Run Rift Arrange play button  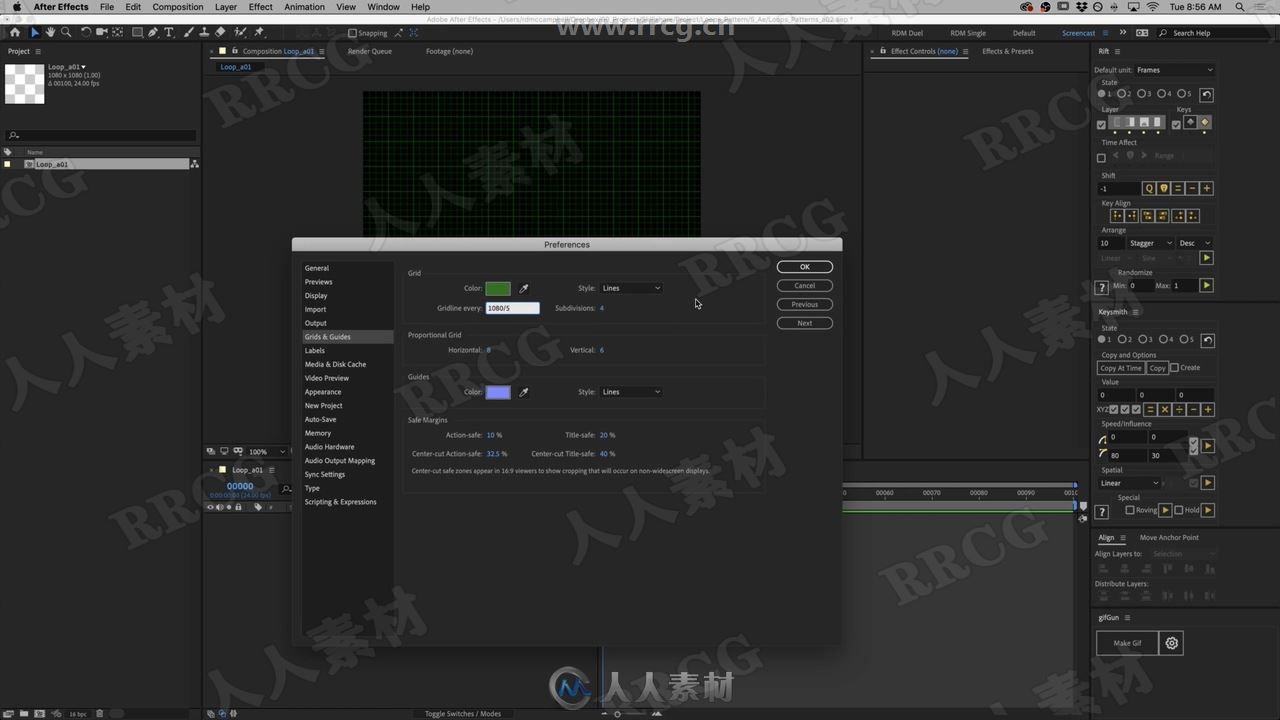[x=1206, y=258]
